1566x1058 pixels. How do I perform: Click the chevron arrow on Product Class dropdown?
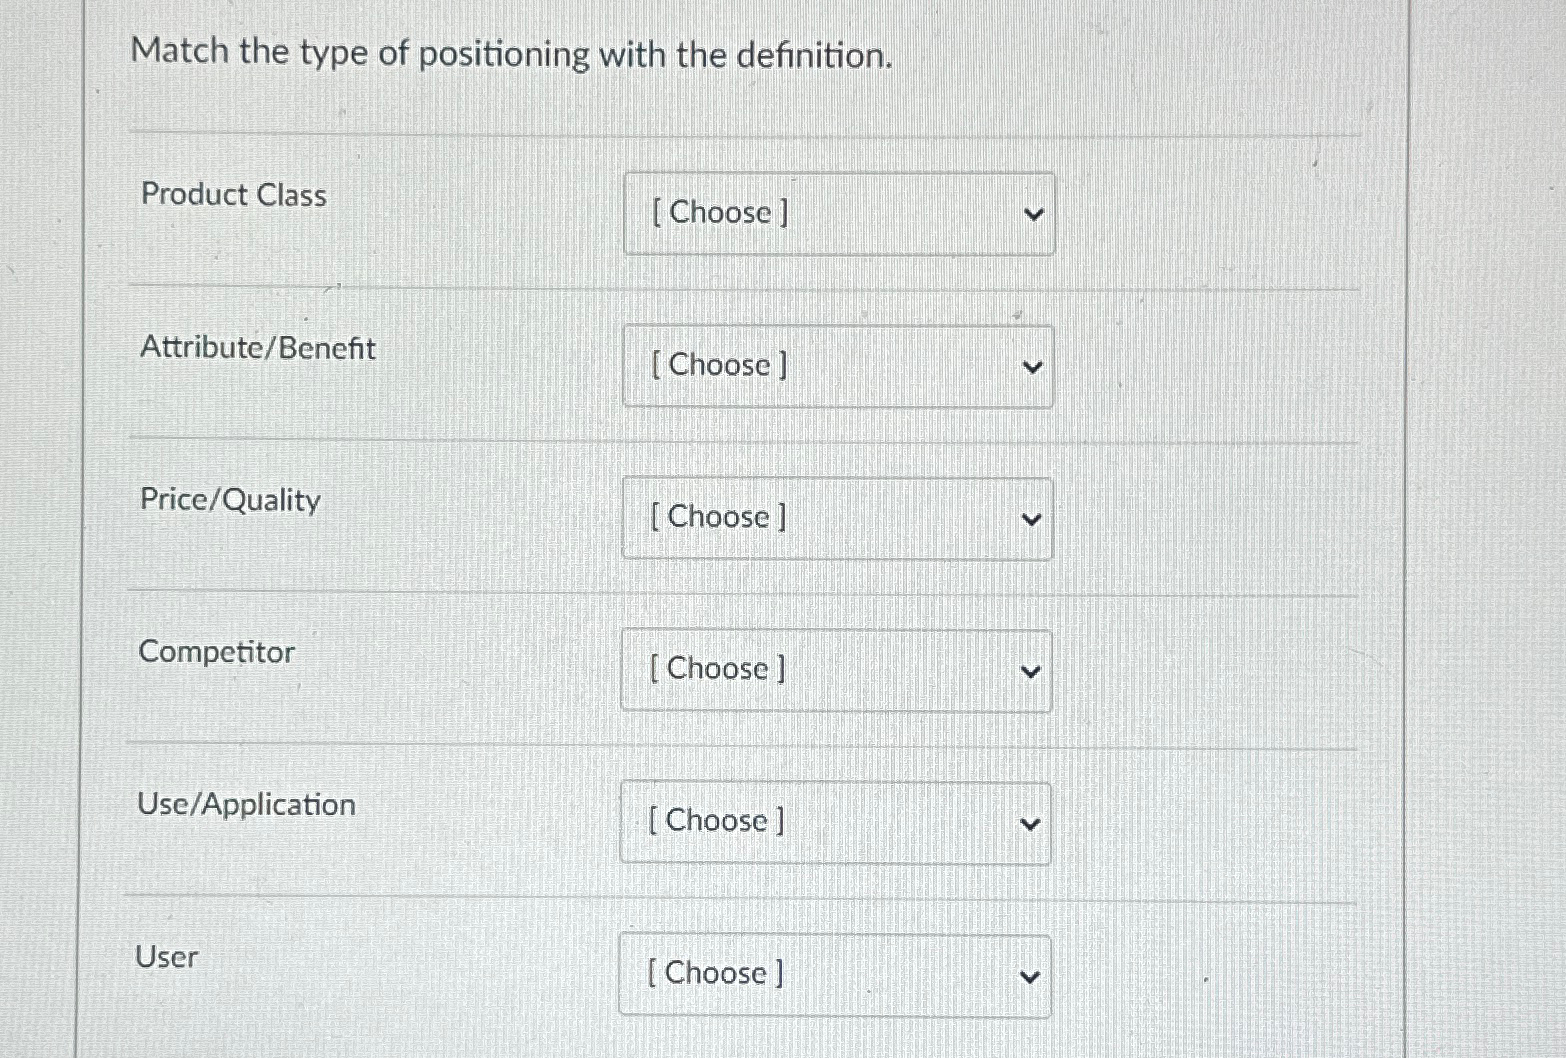click(1033, 213)
